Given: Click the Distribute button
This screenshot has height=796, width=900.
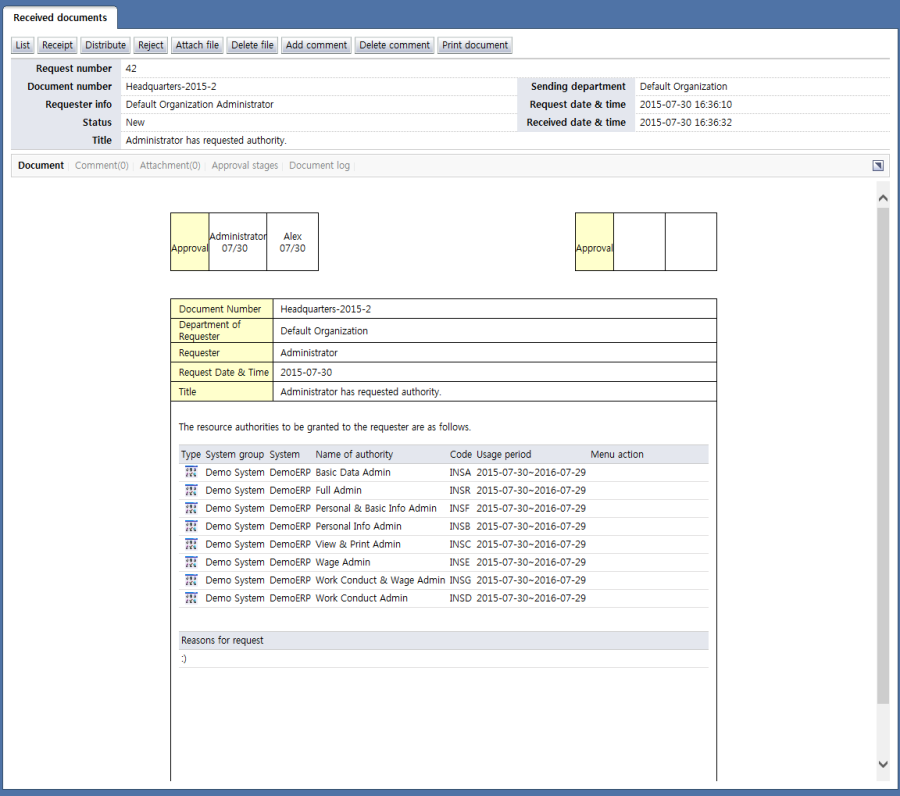Looking at the screenshot, I should 105,45.
